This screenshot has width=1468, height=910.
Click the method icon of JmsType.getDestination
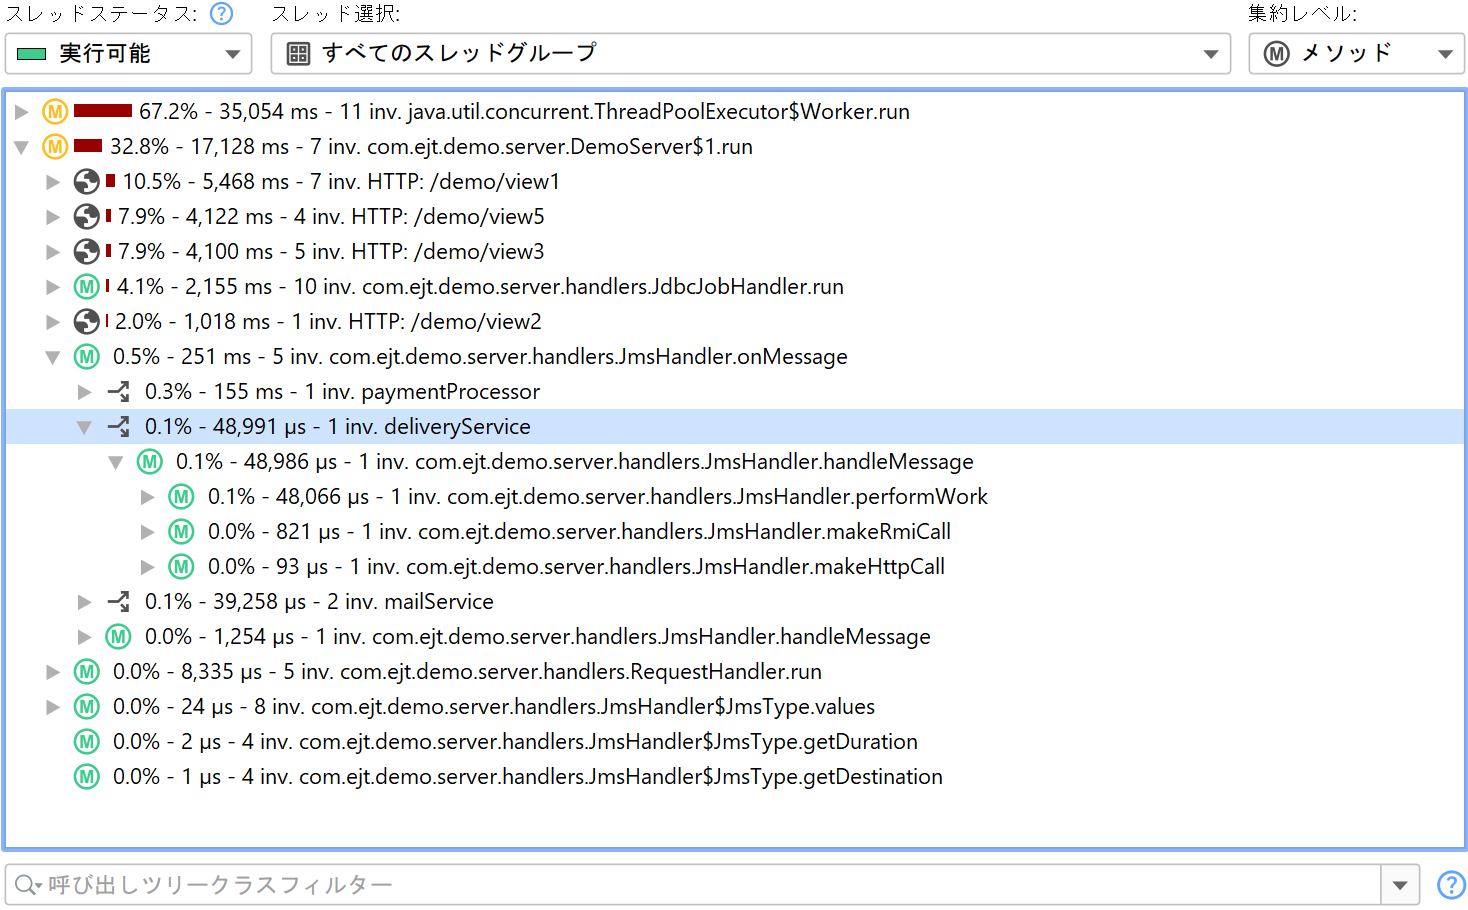87,777
